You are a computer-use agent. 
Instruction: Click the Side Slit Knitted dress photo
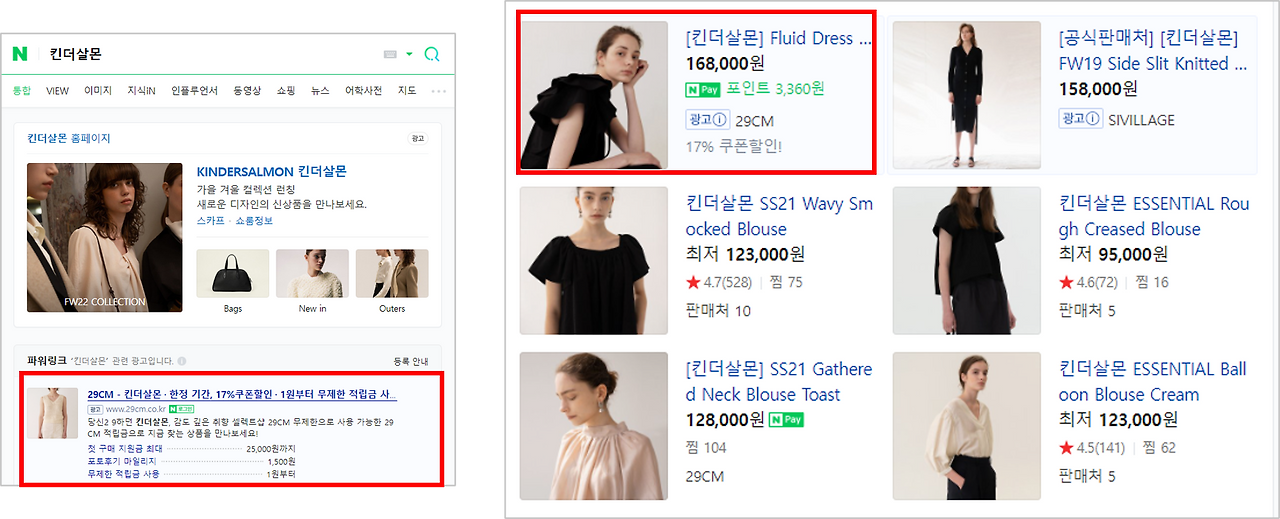click(966, 94)
